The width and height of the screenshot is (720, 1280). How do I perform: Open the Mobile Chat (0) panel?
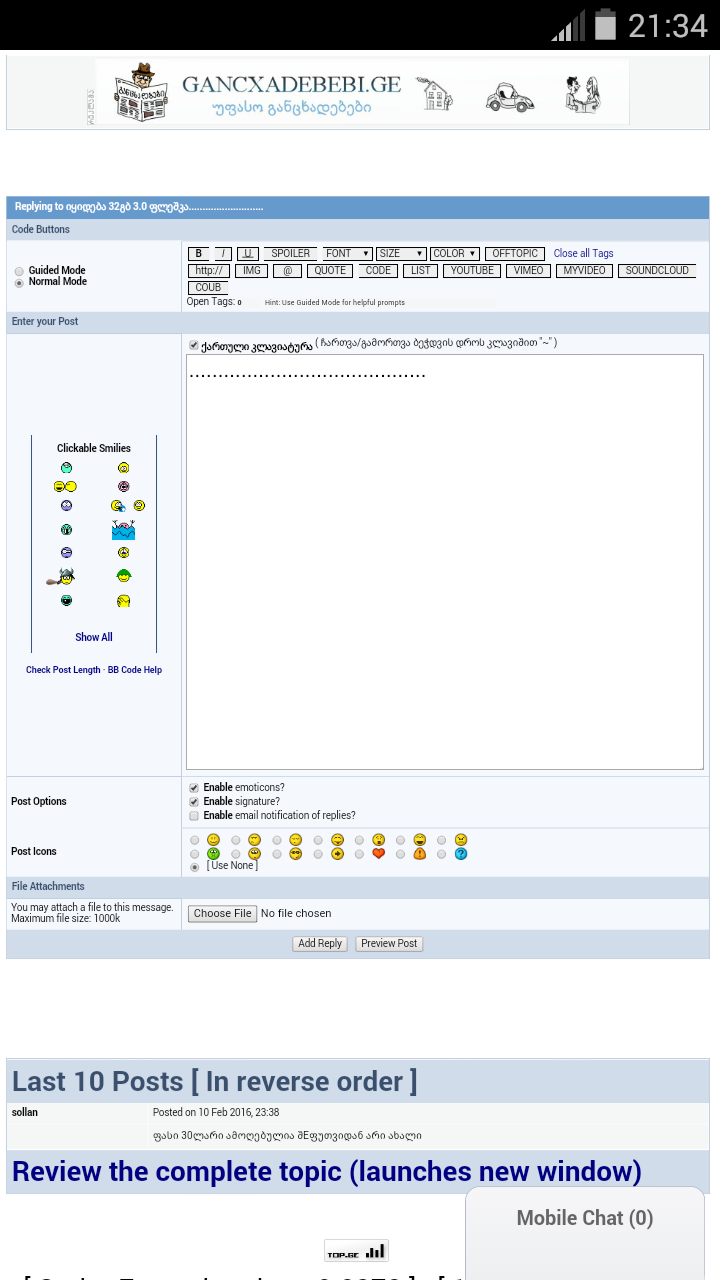tap(585, 1232)
